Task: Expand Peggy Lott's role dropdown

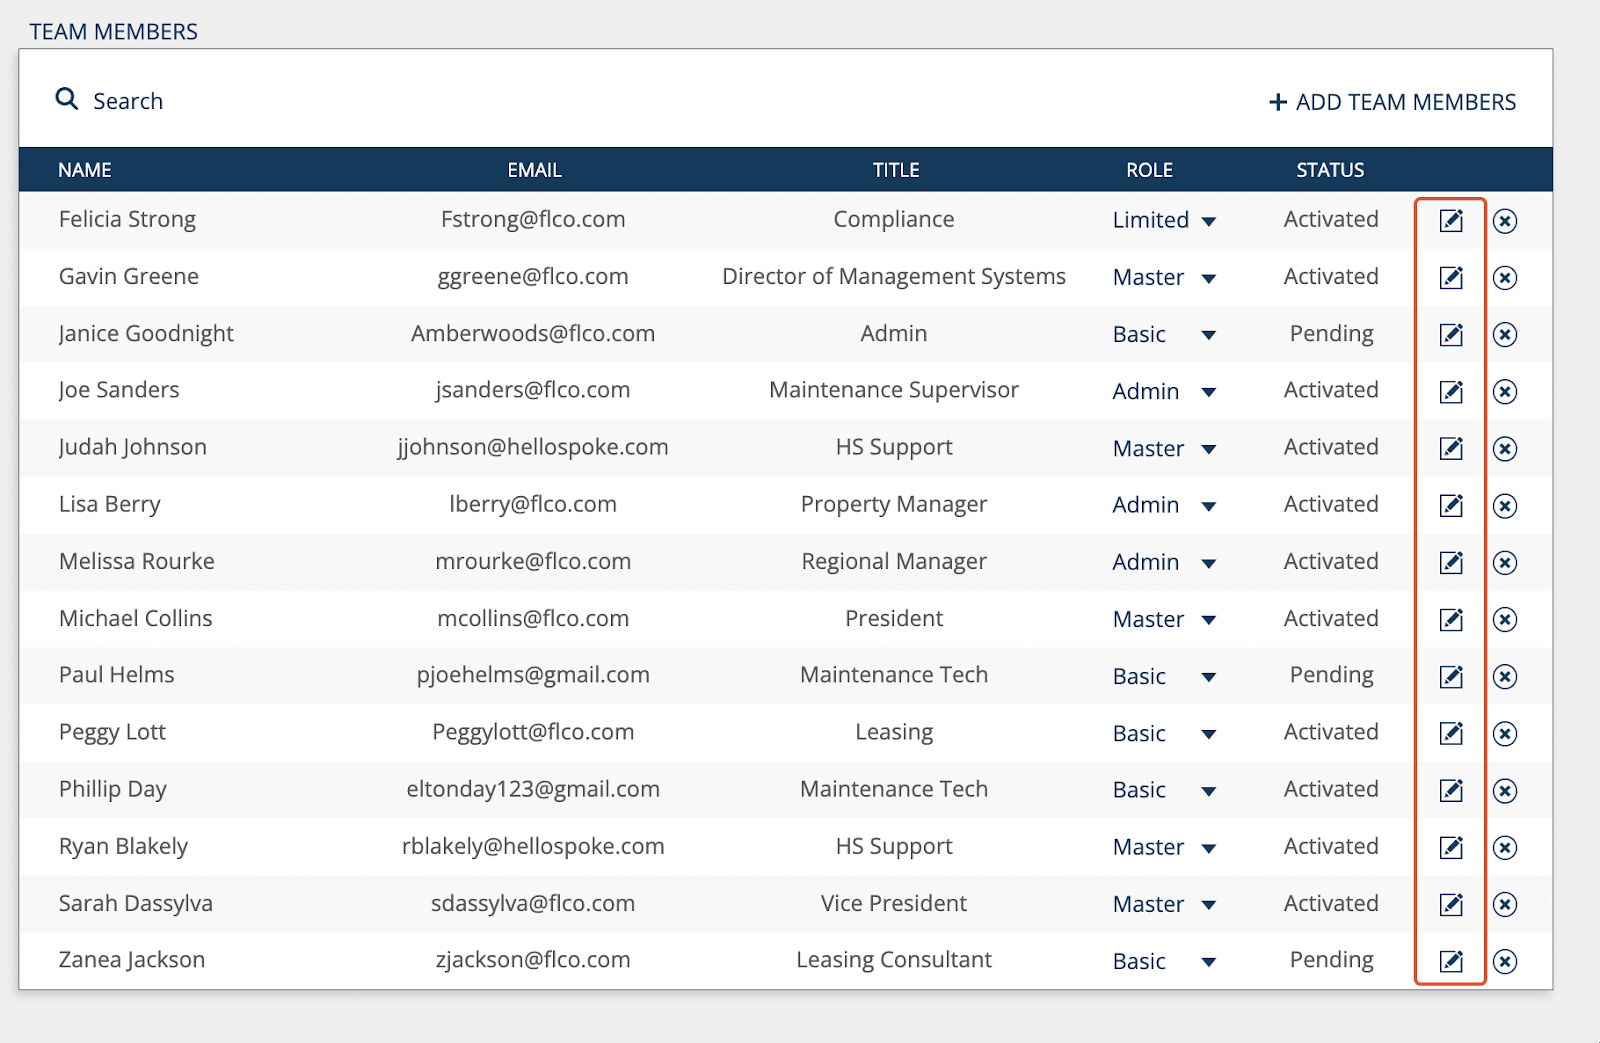Action: click(1164, 733)
